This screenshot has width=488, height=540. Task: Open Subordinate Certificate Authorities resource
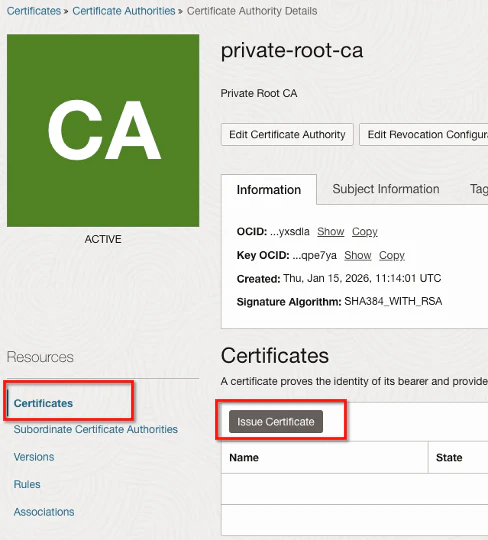(x=96, y=429)
